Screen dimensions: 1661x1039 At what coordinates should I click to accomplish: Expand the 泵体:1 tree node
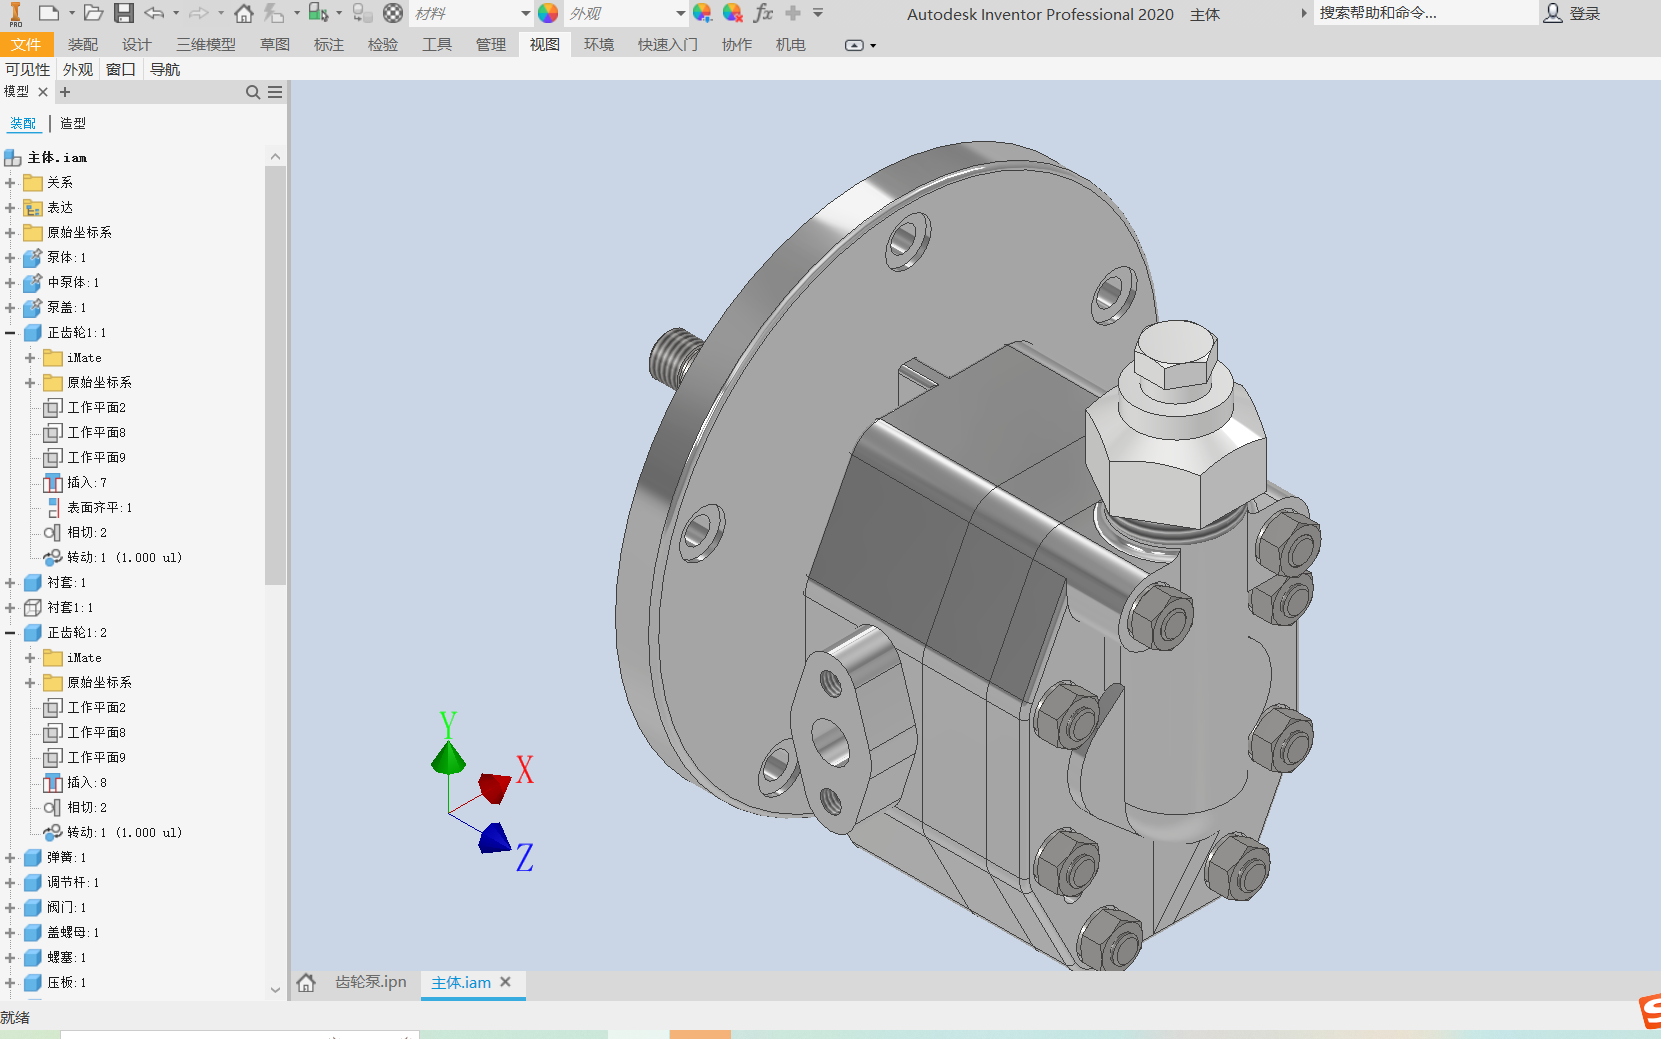click(x=10, y=258)
